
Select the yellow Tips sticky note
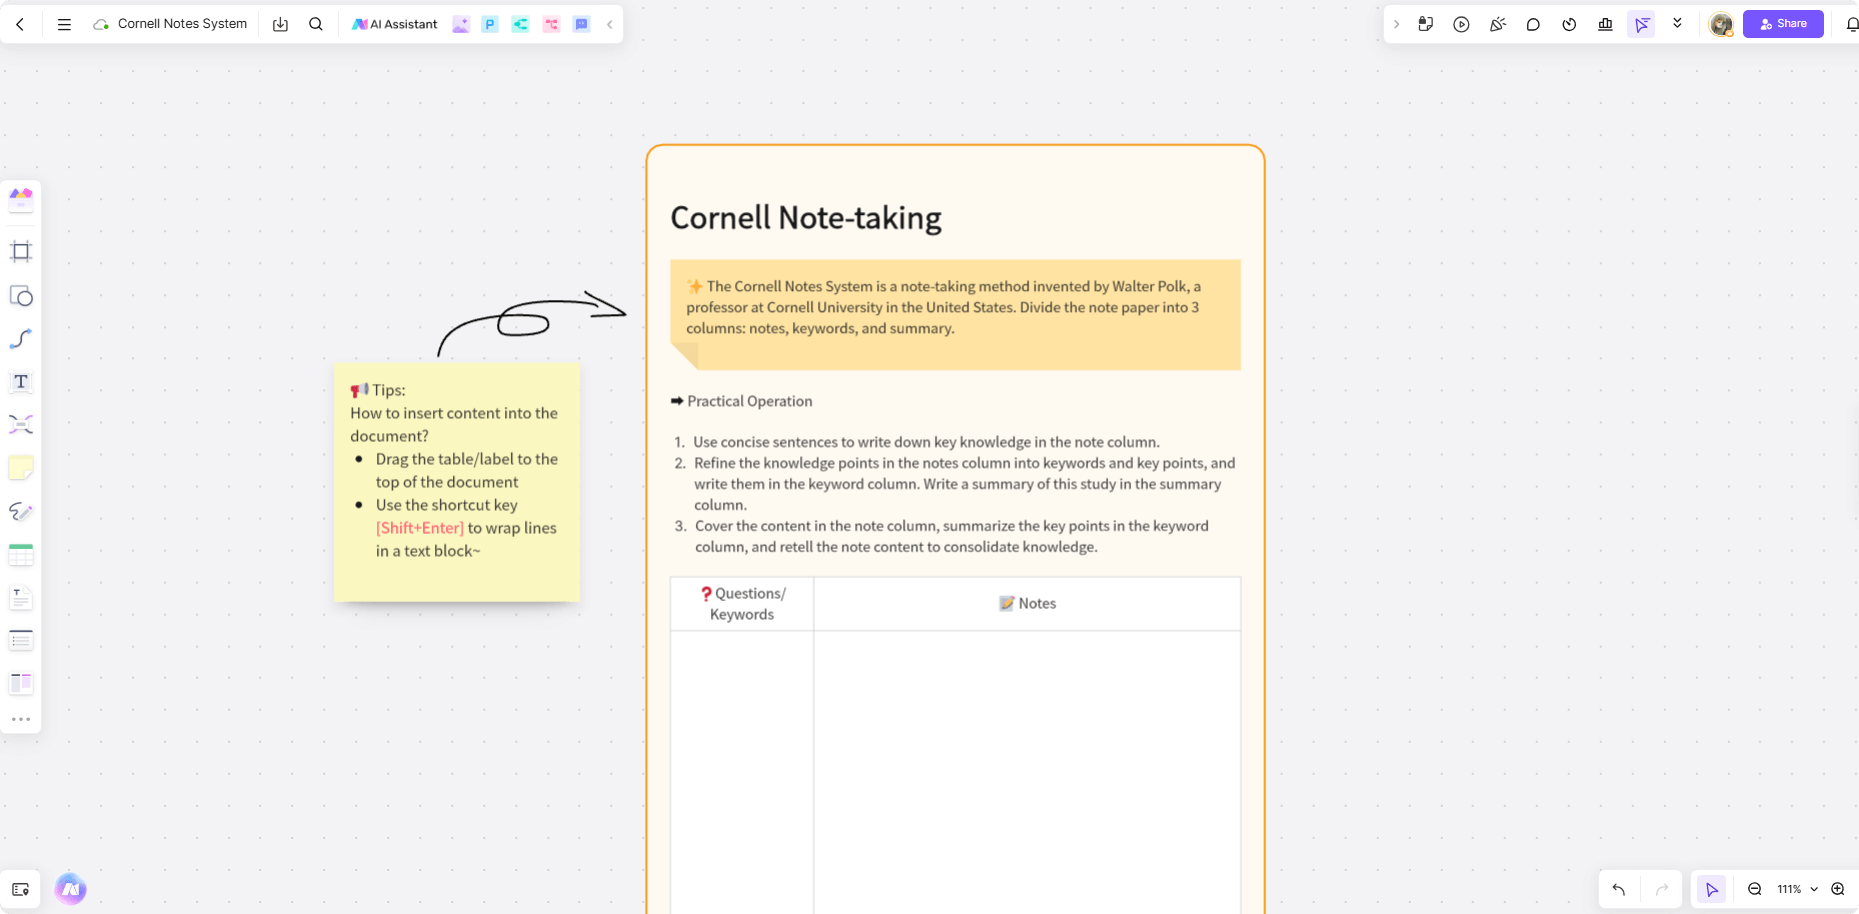pyautogui.click(x=457, y=482)
